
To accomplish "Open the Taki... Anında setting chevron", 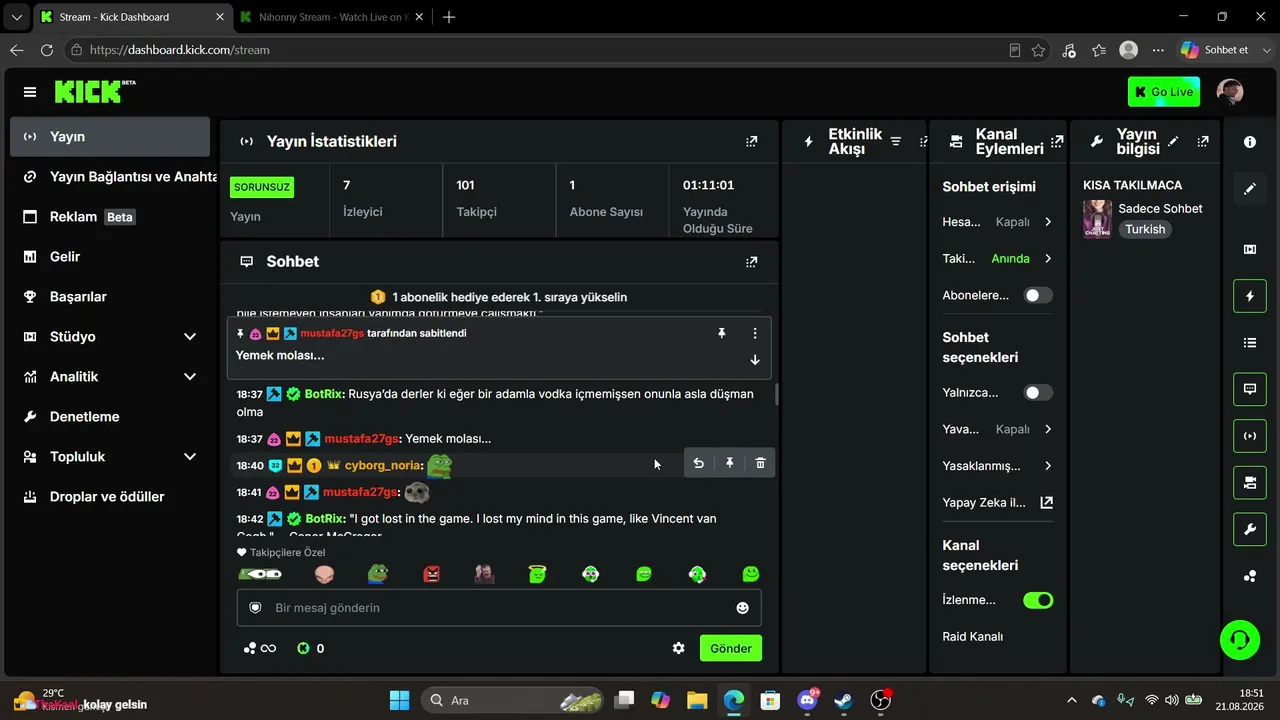I will [1048, 258].
